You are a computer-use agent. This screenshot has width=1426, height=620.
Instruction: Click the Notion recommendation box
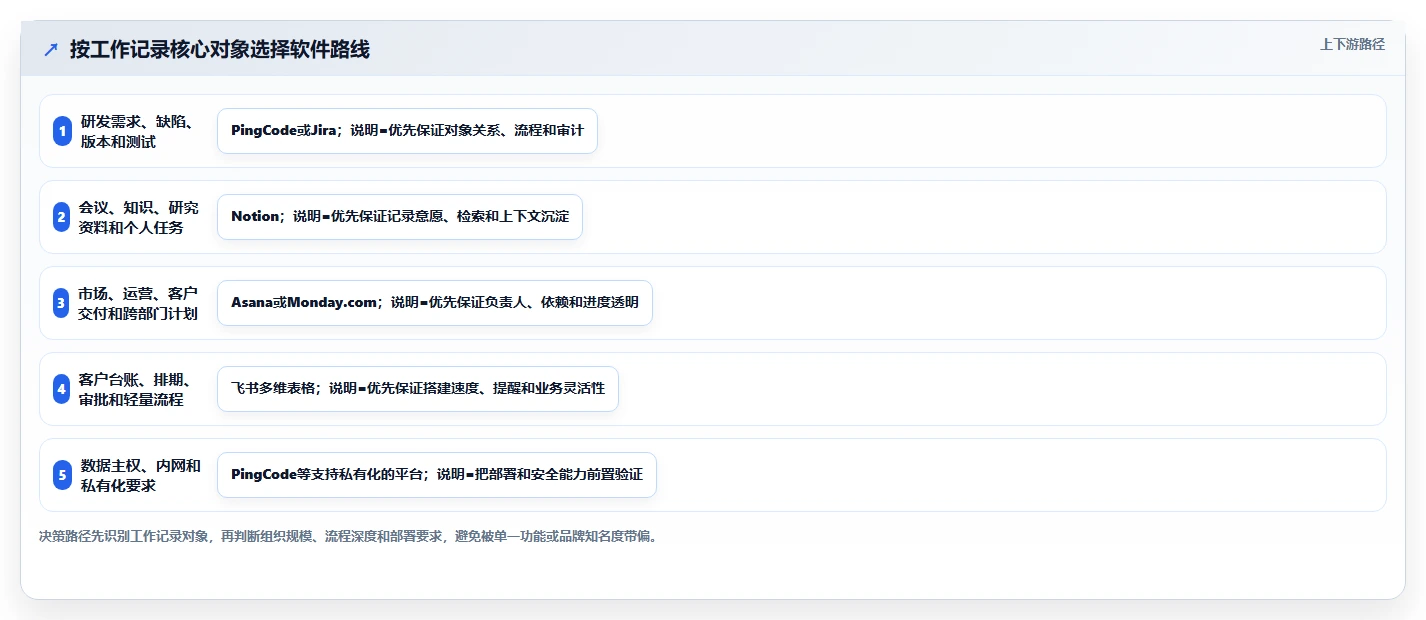pyautogui.click(x=400, y=217)
